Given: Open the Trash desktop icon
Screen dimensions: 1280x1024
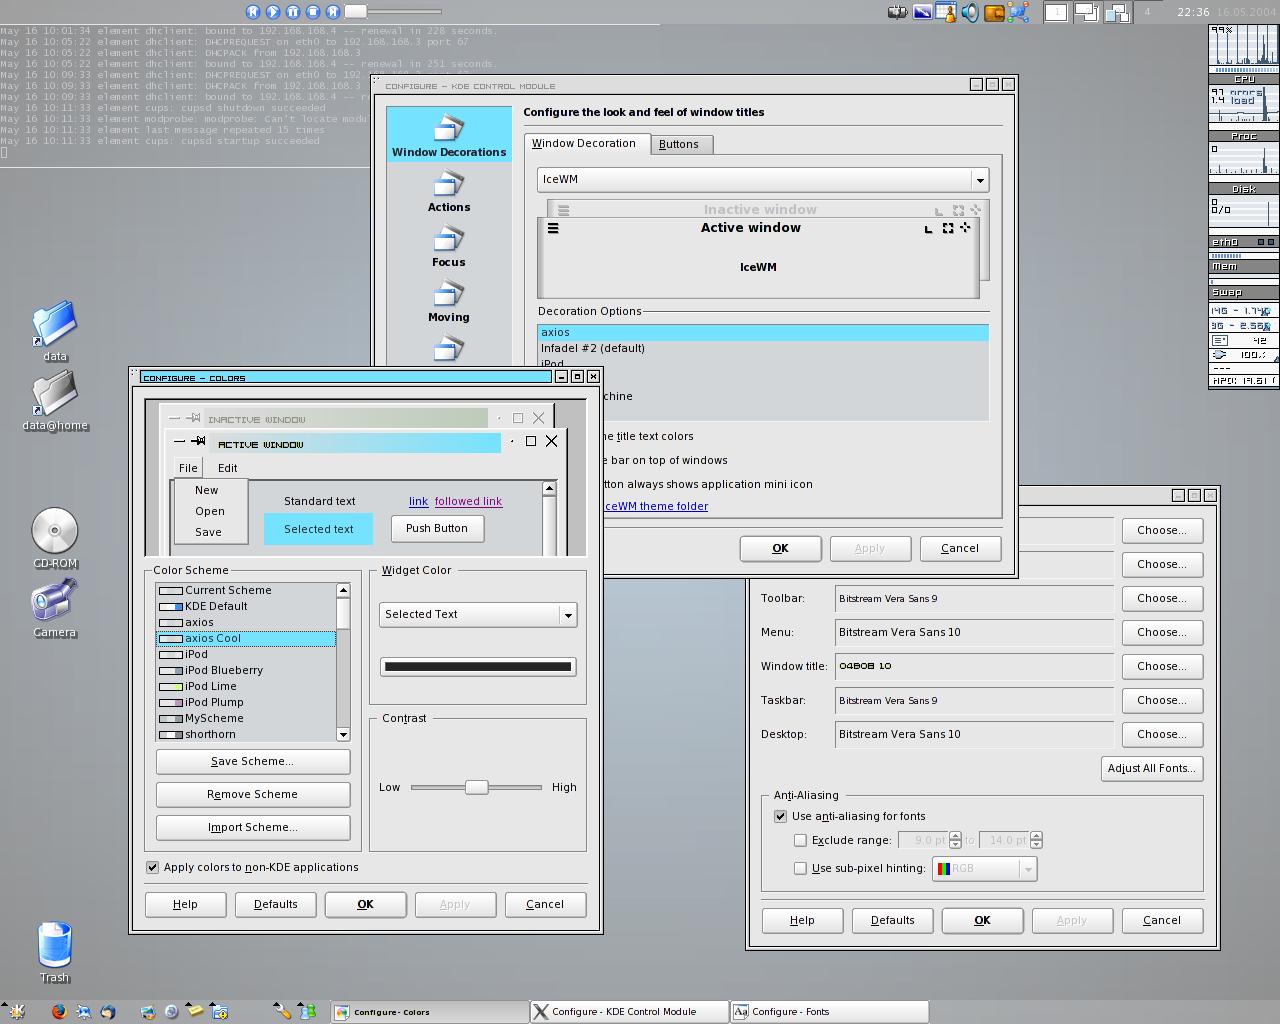Looking at the screenshot, I should [x=55, y=952].
